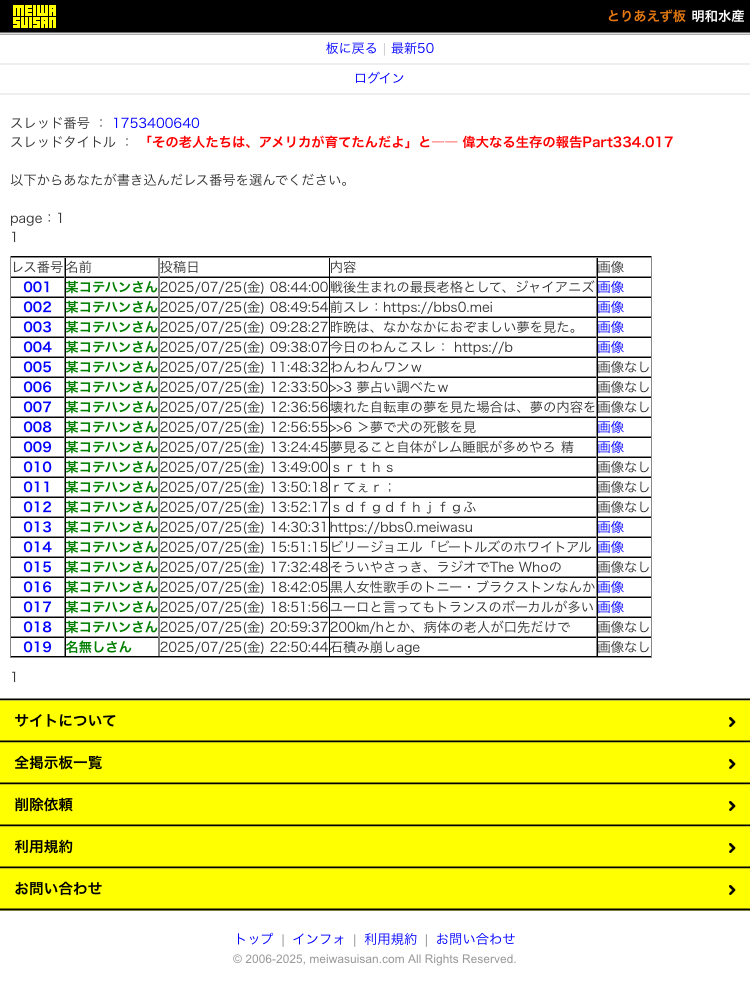750x987 pixels.
Task: Select response number 019
Action: 37,647
